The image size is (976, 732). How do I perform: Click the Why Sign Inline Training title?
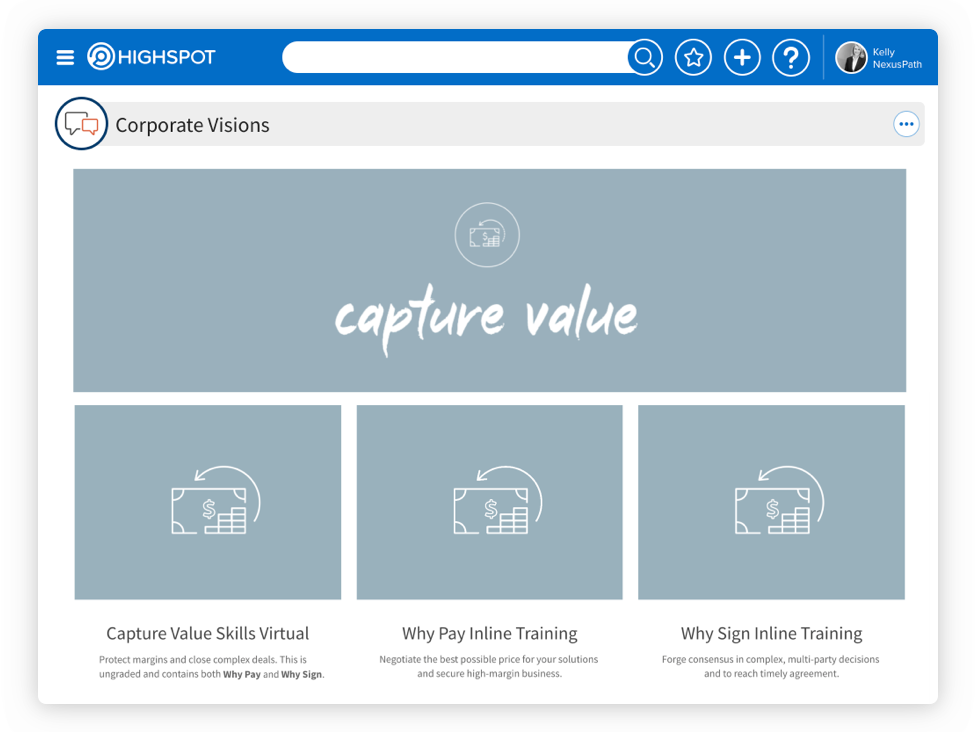(771, 633)
